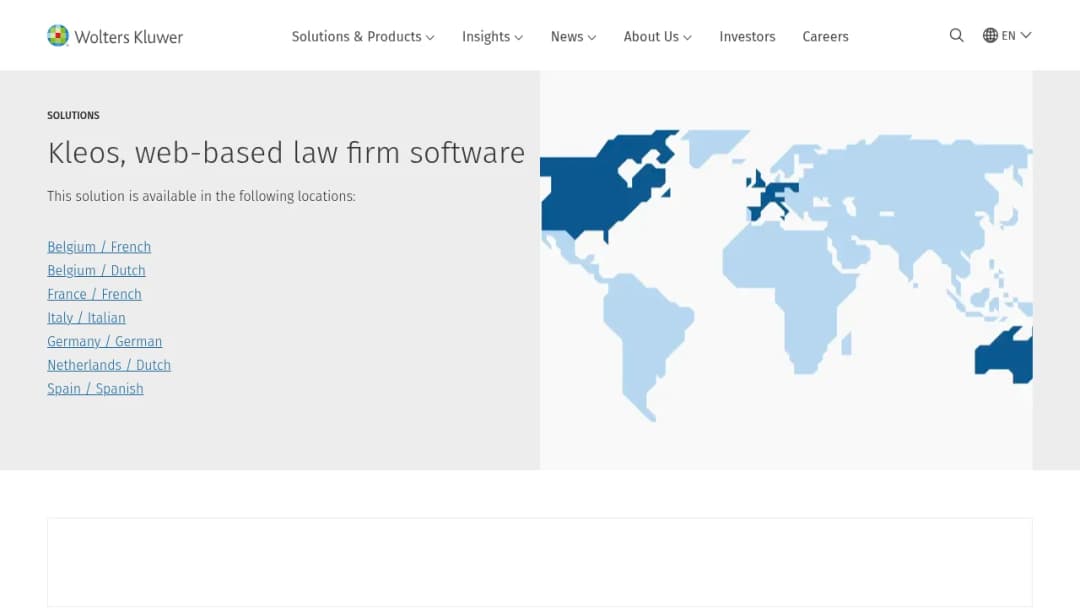Expand the About Us chevron
The width and height of the screenshot is (1080, 608).
point(687,38)
